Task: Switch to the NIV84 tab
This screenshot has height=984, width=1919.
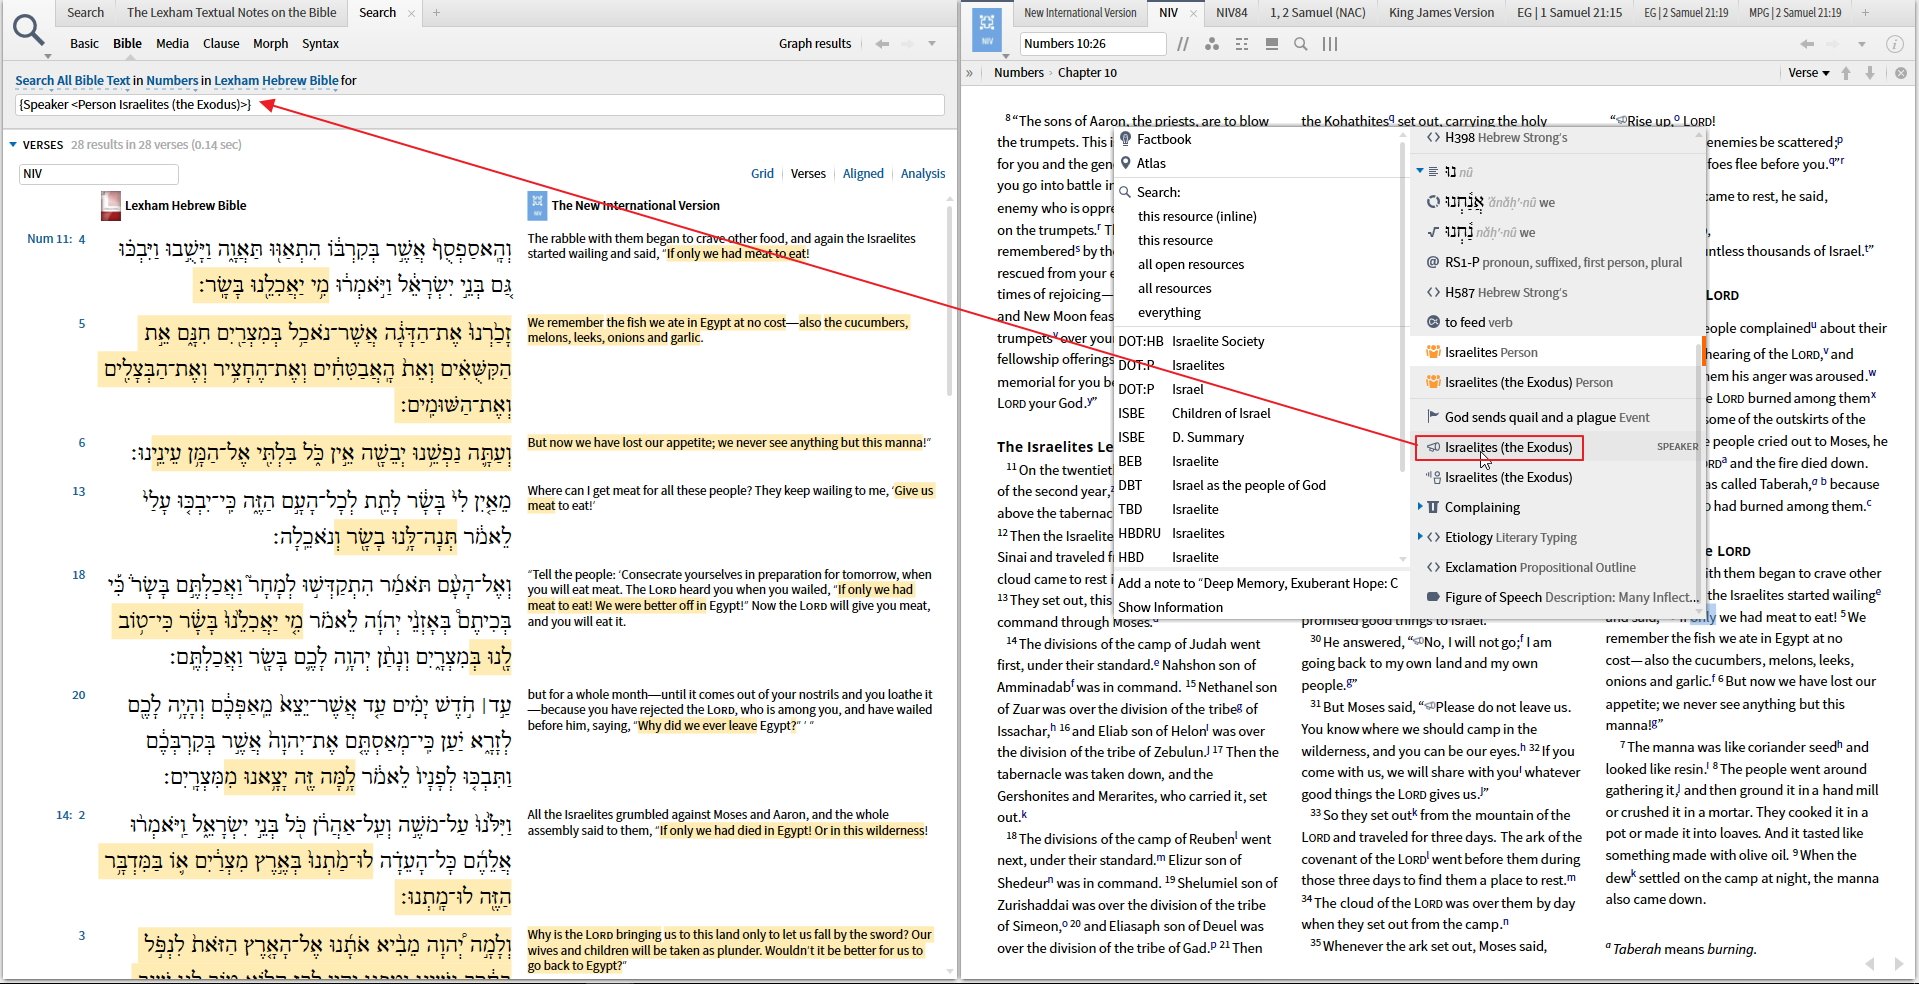Action: 1231,13
